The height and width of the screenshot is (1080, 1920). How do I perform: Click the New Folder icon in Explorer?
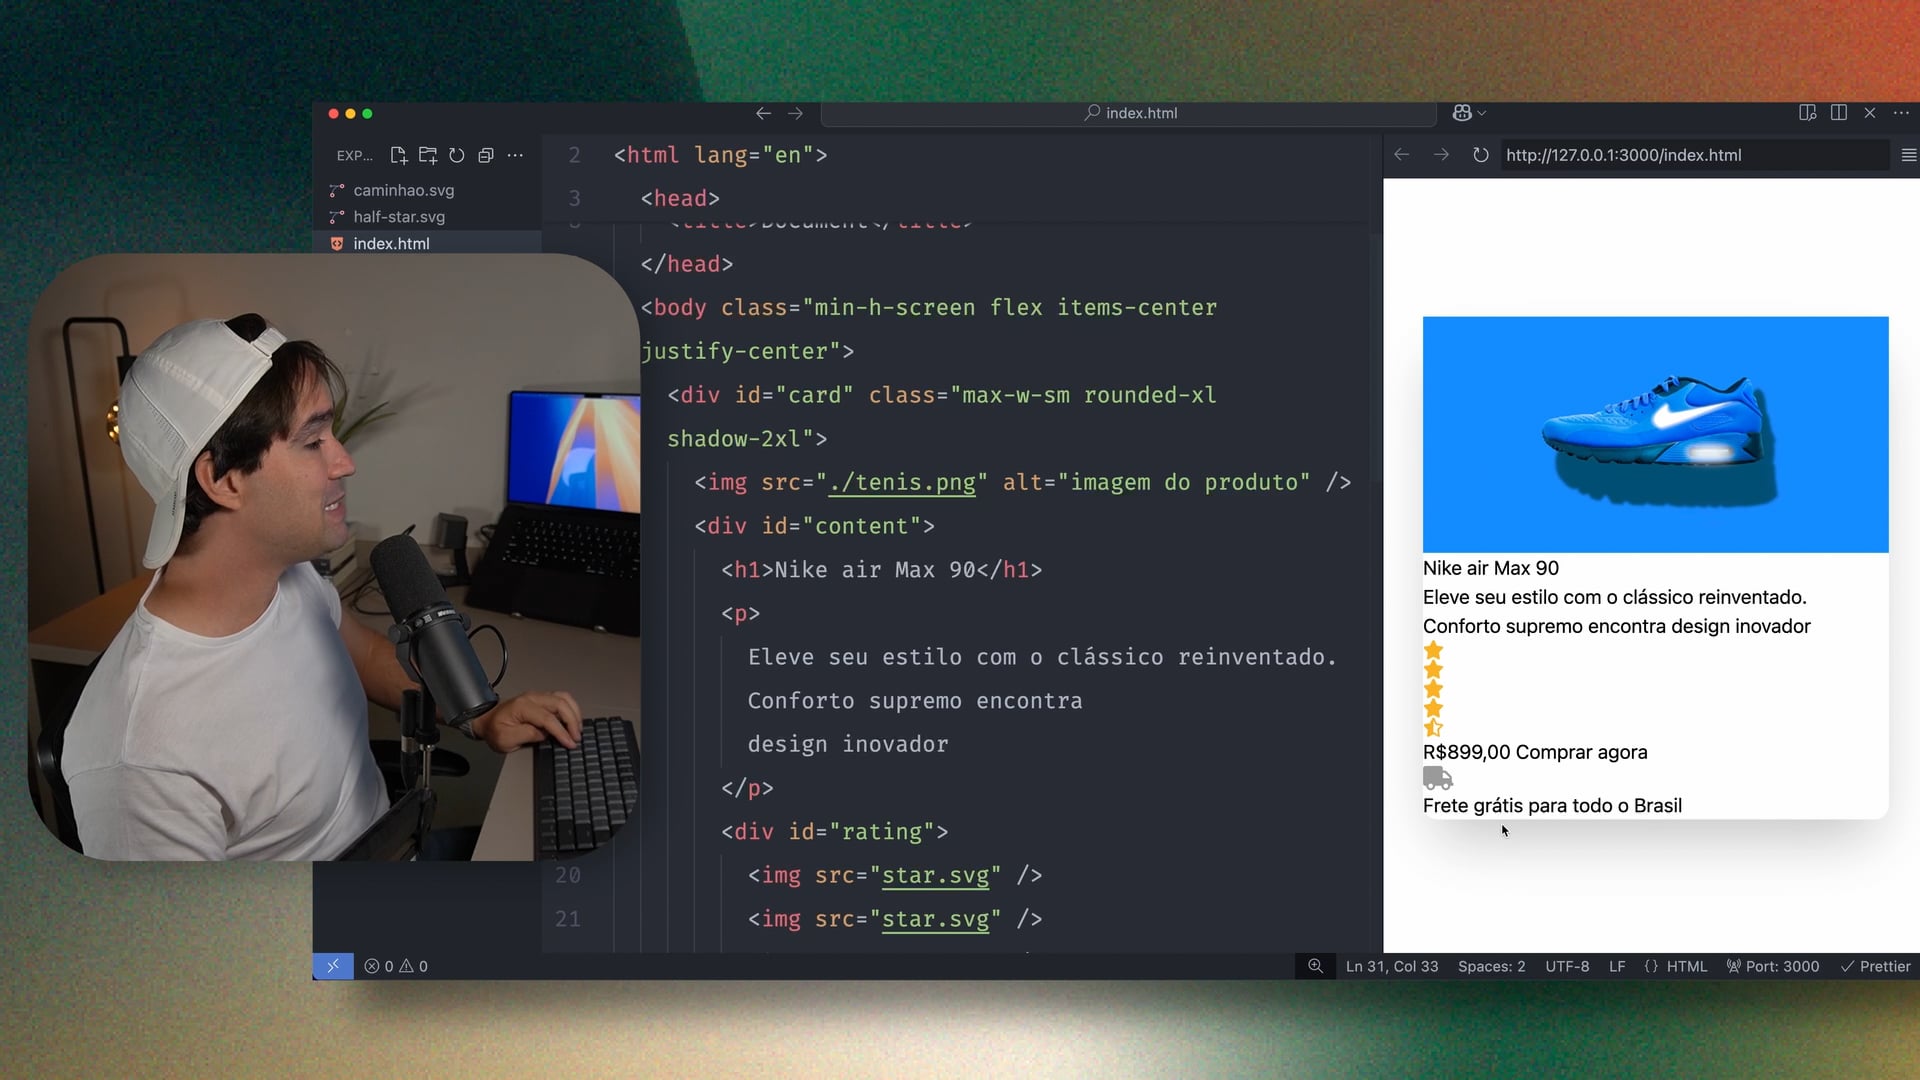(x=428, y=155)
